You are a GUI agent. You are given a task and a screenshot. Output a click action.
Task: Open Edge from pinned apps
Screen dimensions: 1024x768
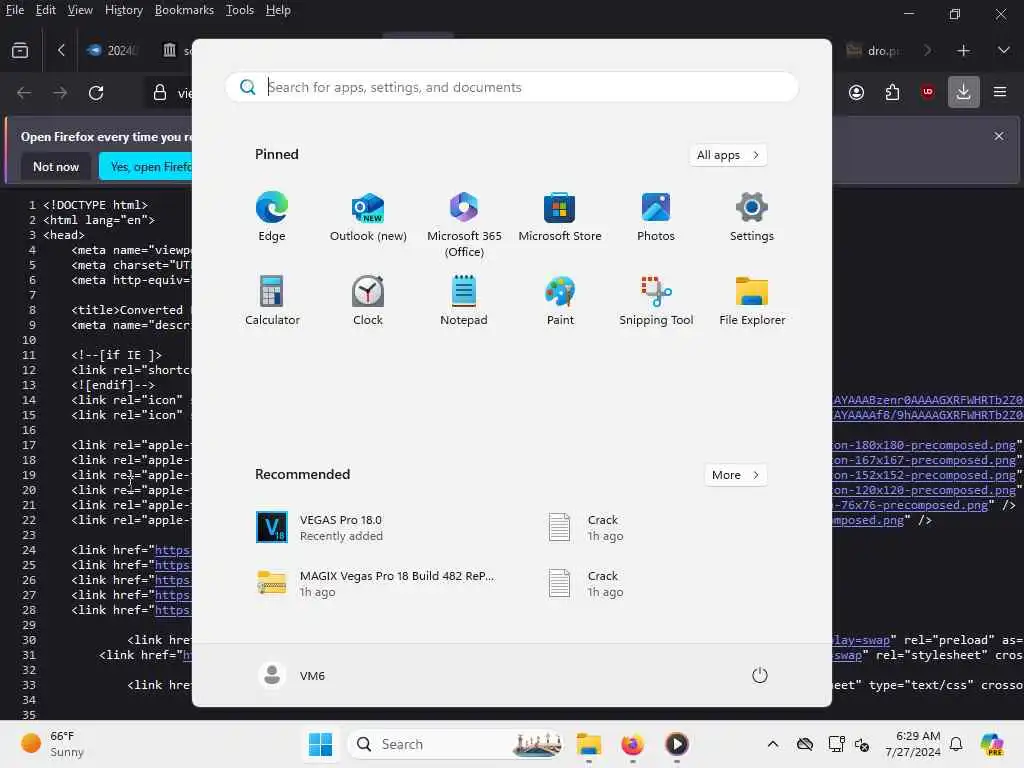(x=271, y=216)
